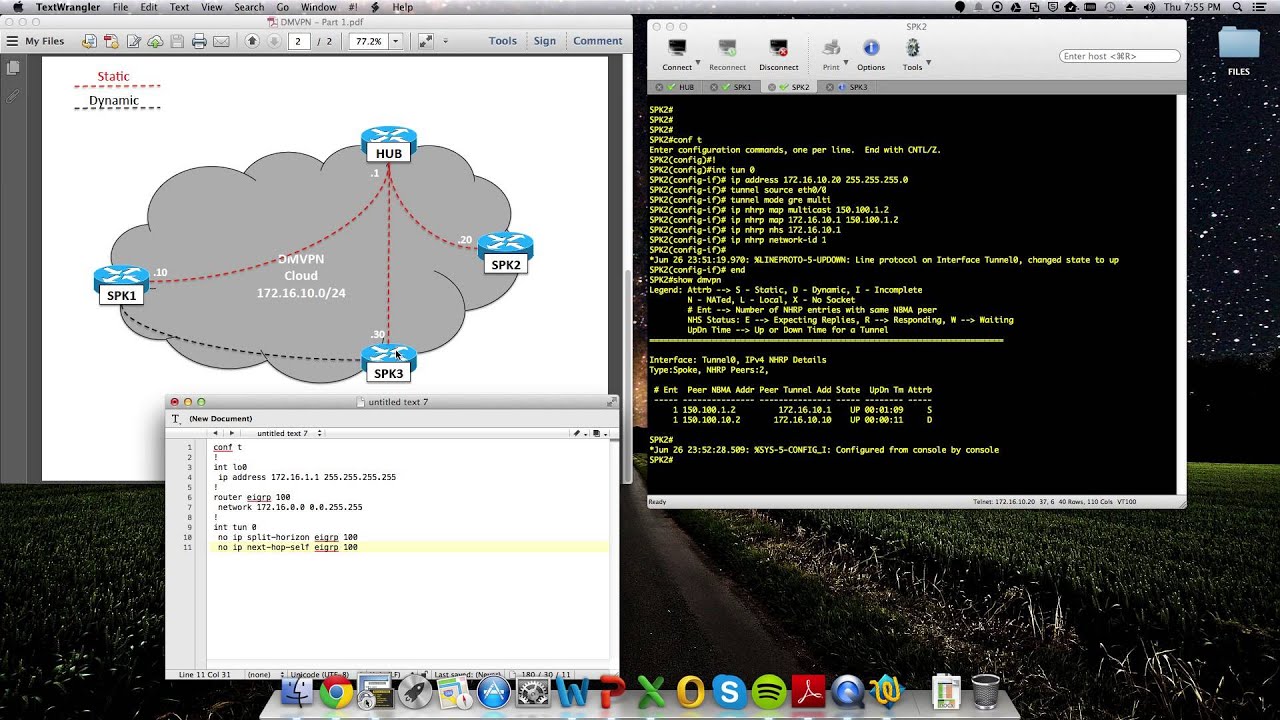Viewport: 1280px width, 720px height.
Task: Open the page thumbnails panel in the PDF sidebar
Action: coord(13,68)
